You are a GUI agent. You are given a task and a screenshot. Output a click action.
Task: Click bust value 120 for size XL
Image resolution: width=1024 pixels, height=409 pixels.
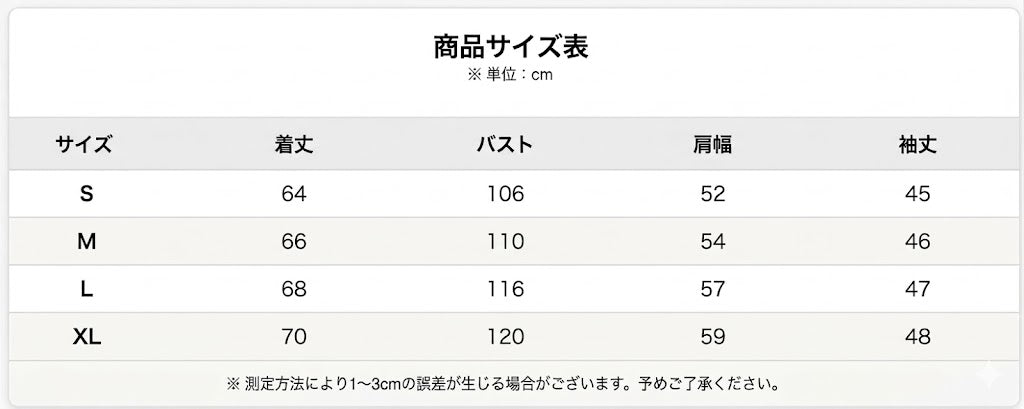(506, 337)
